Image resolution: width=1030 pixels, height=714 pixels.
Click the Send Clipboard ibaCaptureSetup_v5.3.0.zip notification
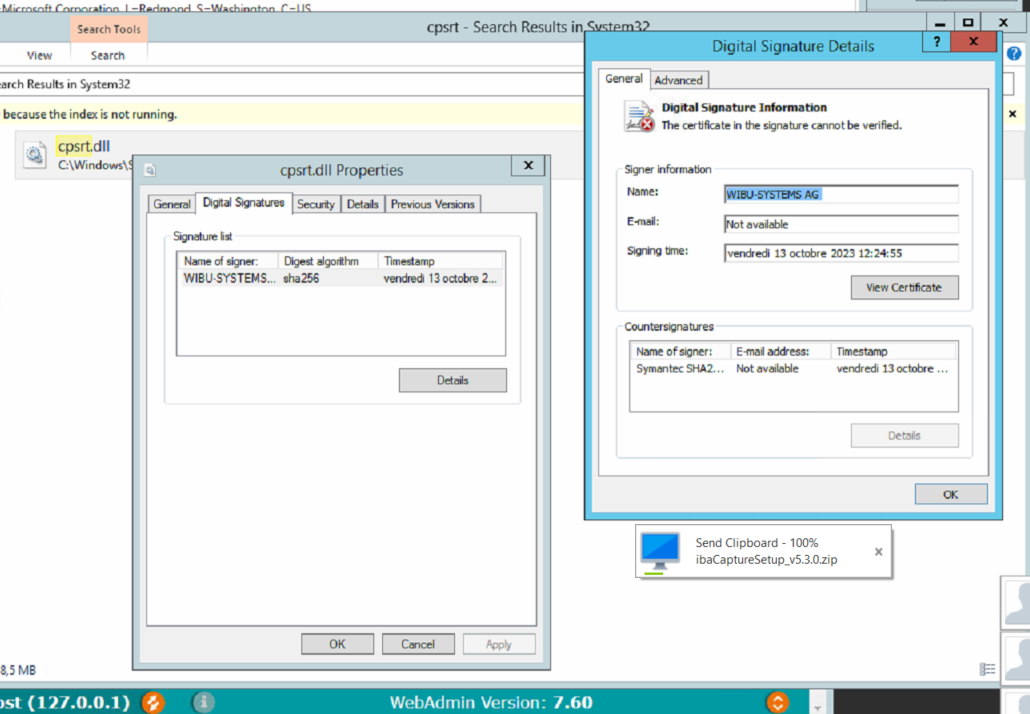763,552
